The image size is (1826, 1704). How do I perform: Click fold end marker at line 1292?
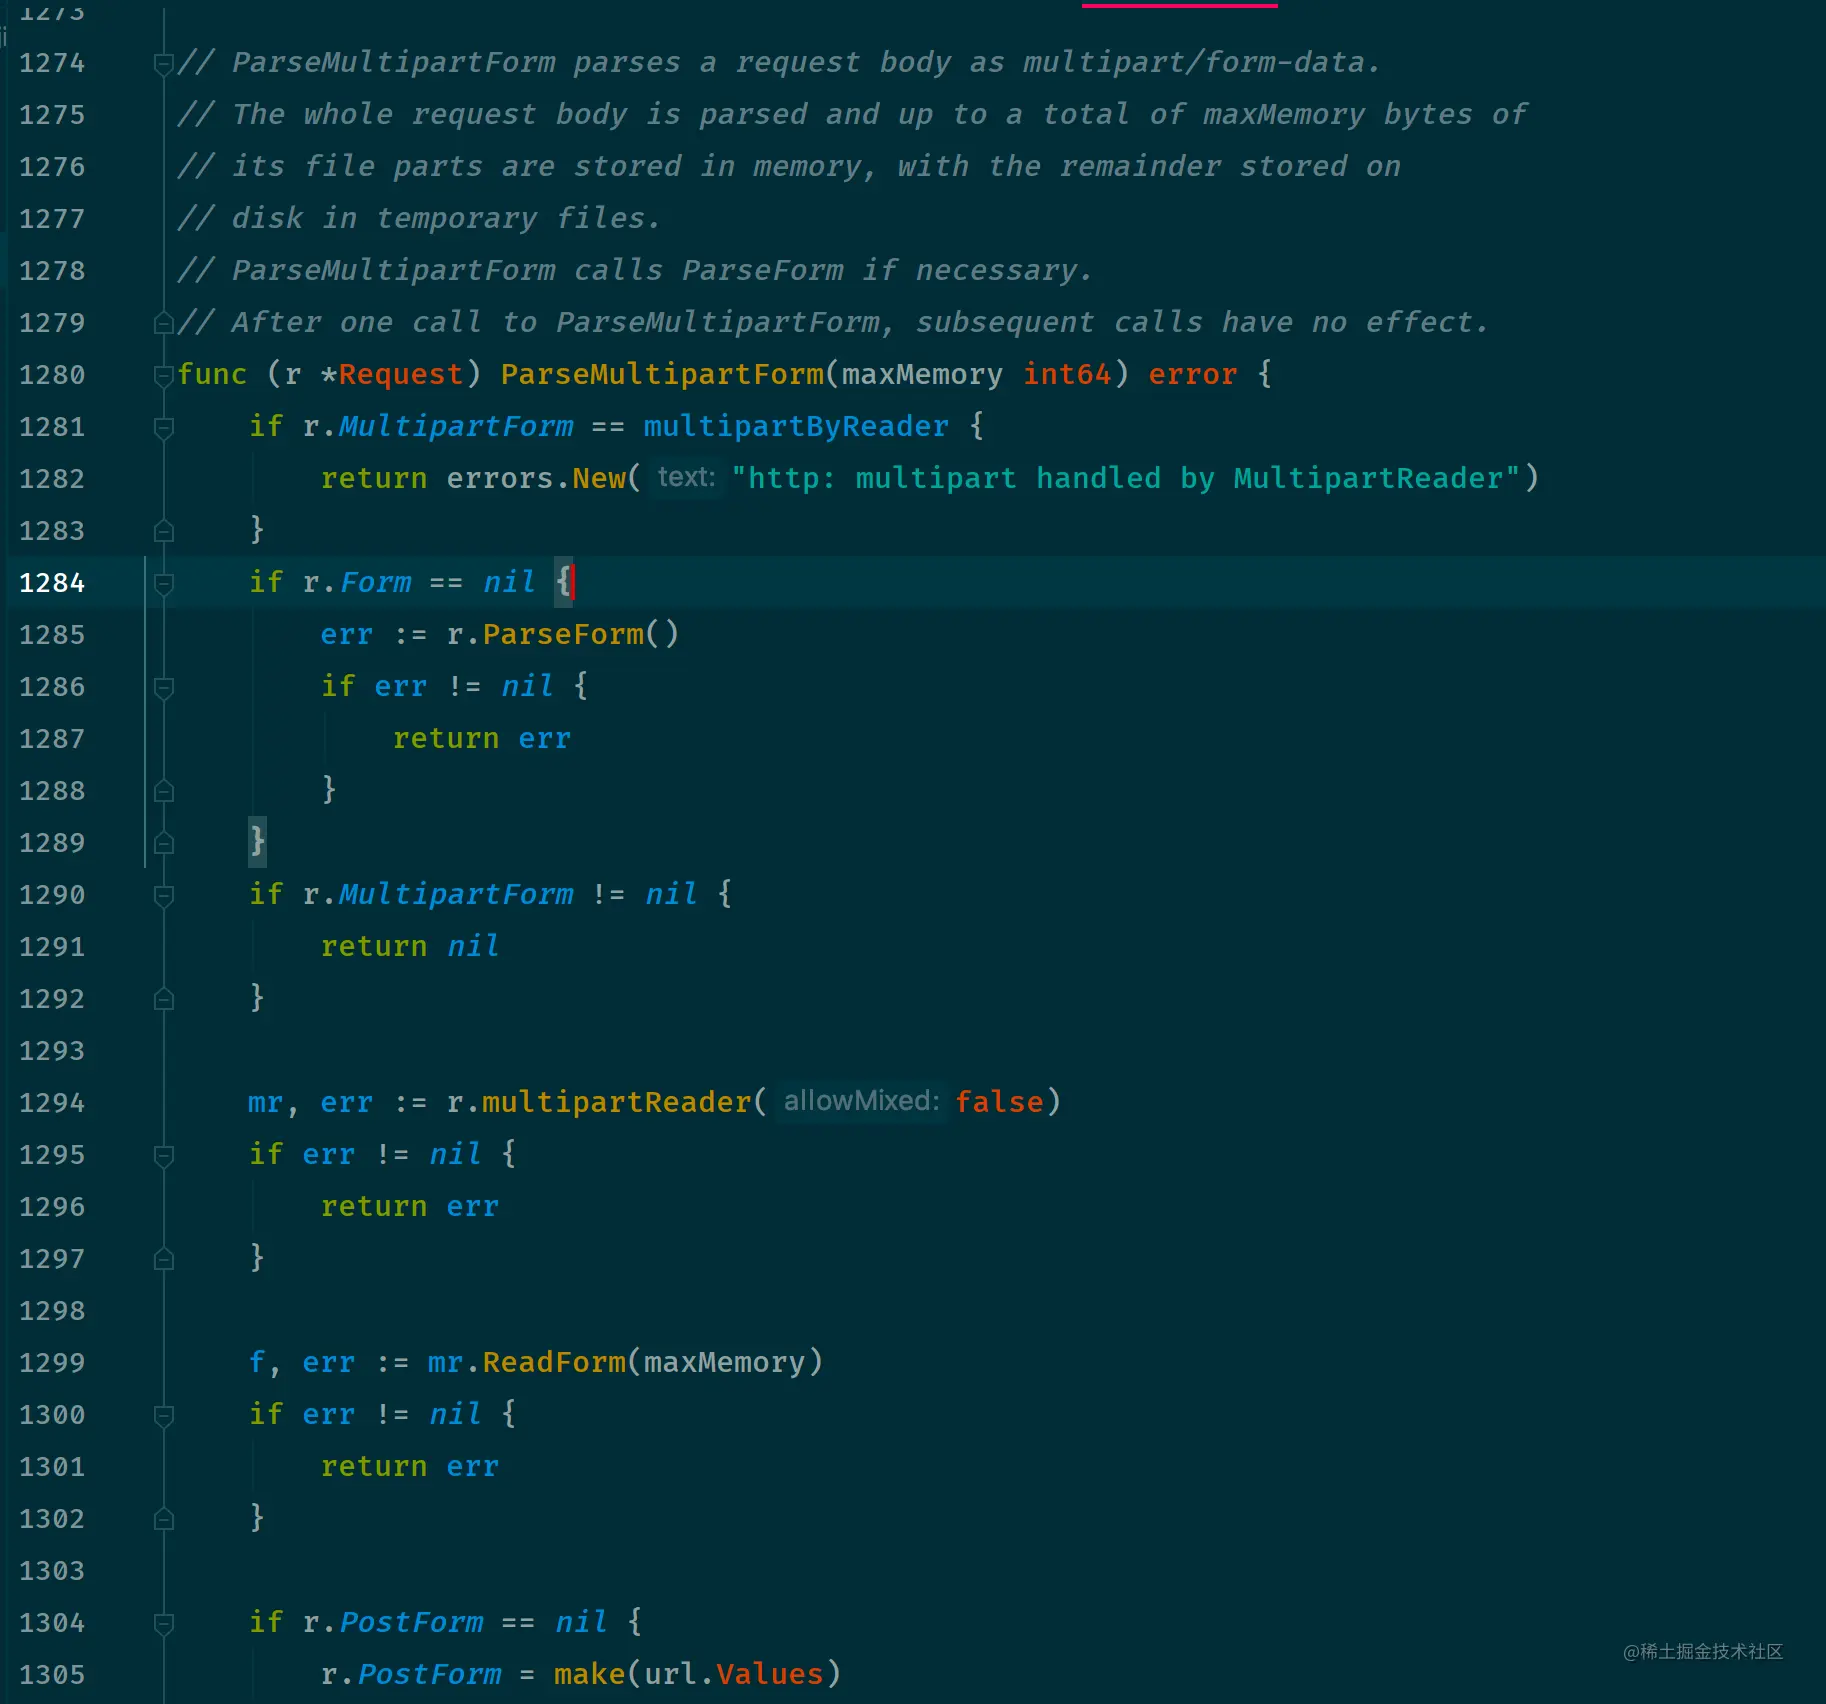[164, 998]
